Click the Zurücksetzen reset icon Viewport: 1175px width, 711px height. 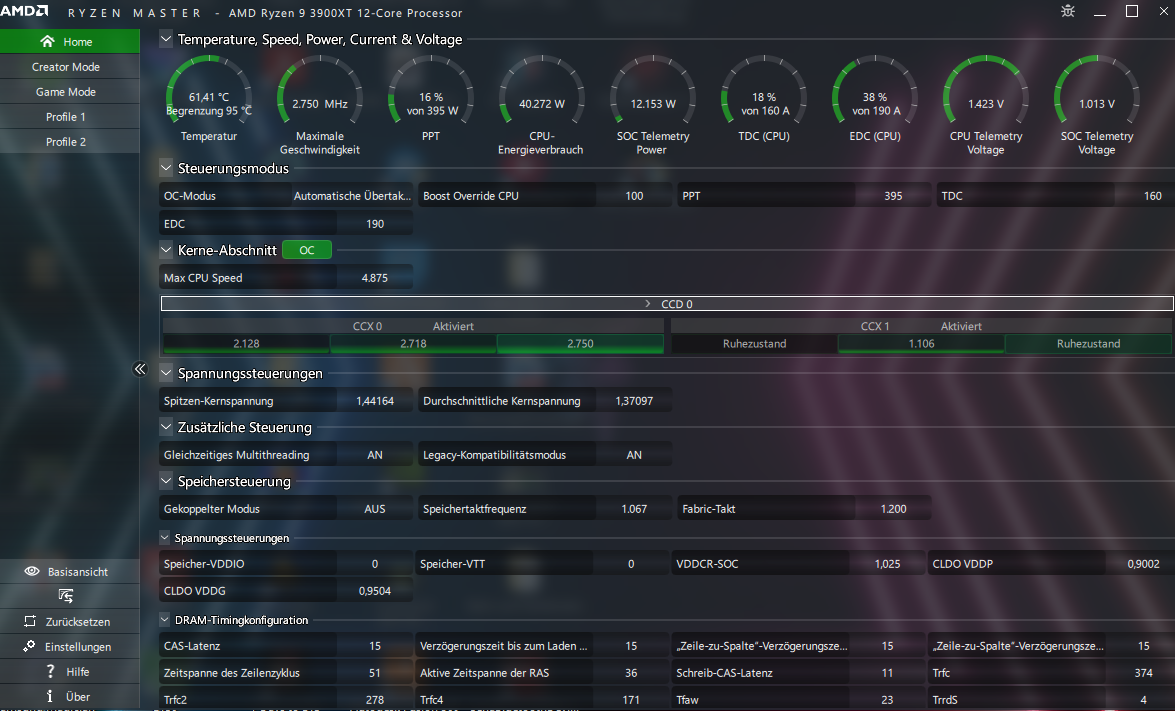tap(30, 621)
